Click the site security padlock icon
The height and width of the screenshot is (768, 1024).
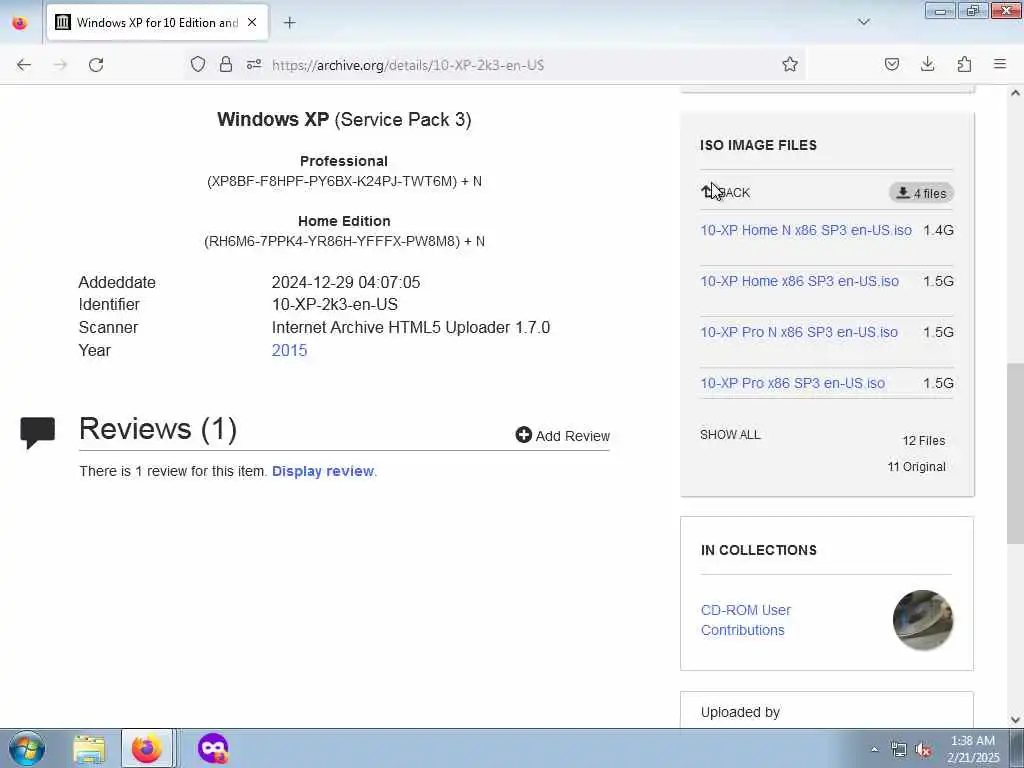coord(226,64)
